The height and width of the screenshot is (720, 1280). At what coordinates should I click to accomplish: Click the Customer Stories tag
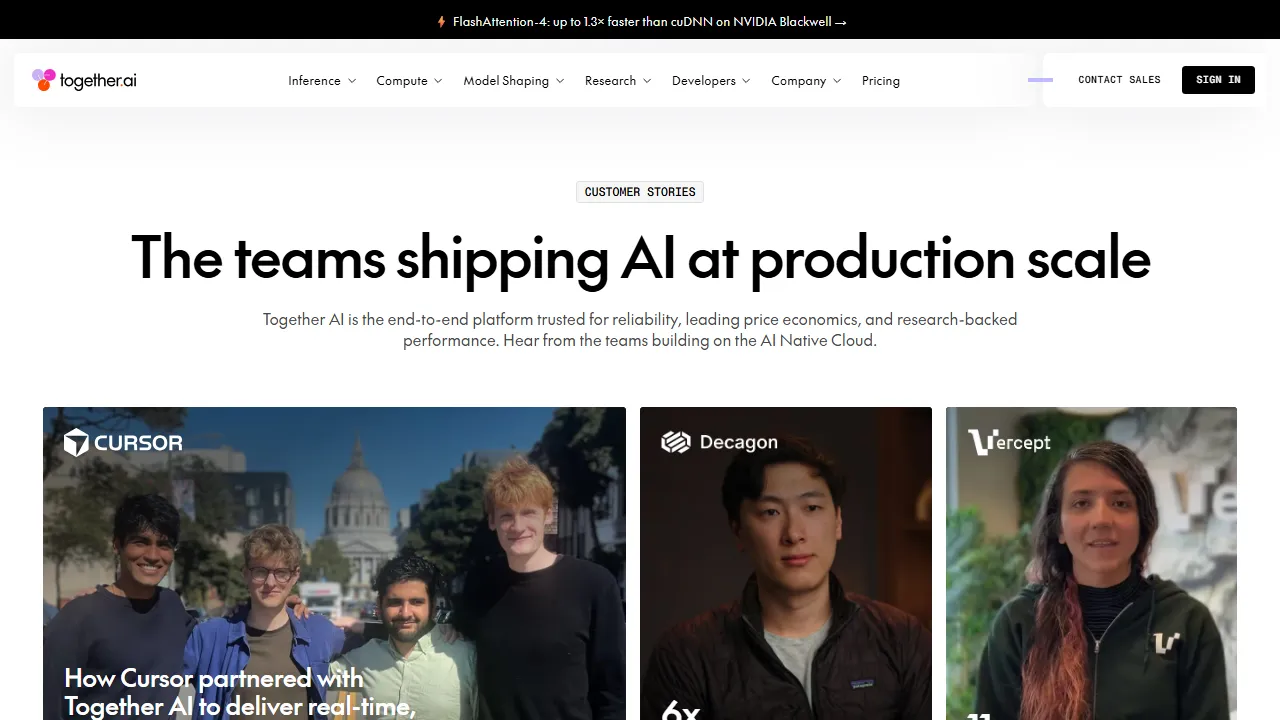(x=640, y=192)
